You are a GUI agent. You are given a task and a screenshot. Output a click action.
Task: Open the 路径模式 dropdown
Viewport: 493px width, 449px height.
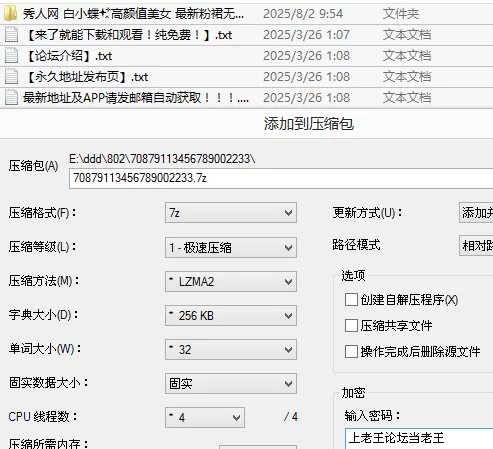[476, 246]
